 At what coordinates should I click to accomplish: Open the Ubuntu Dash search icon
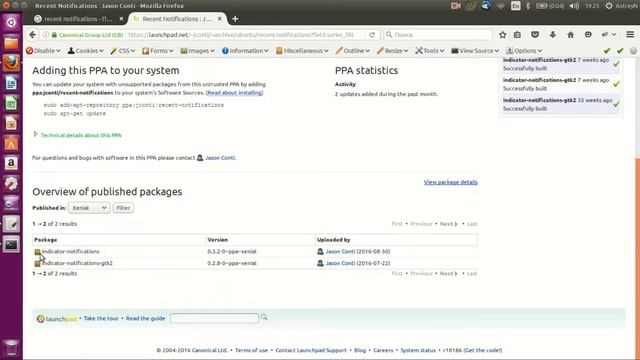11,22
